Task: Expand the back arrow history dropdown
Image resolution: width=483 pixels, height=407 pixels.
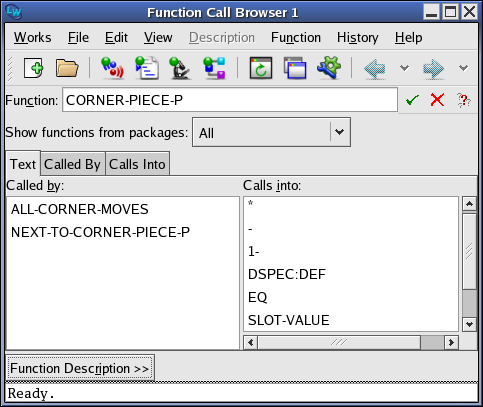Action: 404,68
